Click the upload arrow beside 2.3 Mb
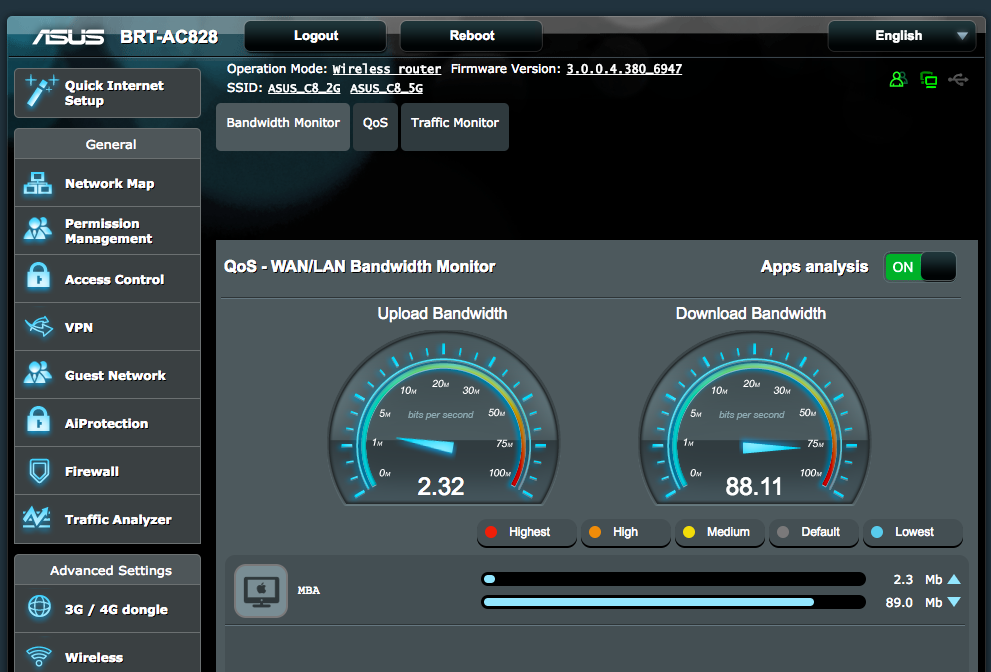Image resolution: width=991 pixels, height=672 pixels. [954, 579]
